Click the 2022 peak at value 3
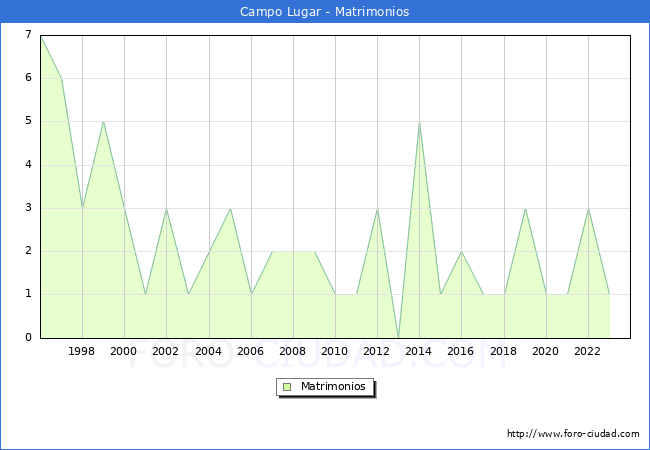The width and height of the screenshot is (650, 450). tap(588, 208)
